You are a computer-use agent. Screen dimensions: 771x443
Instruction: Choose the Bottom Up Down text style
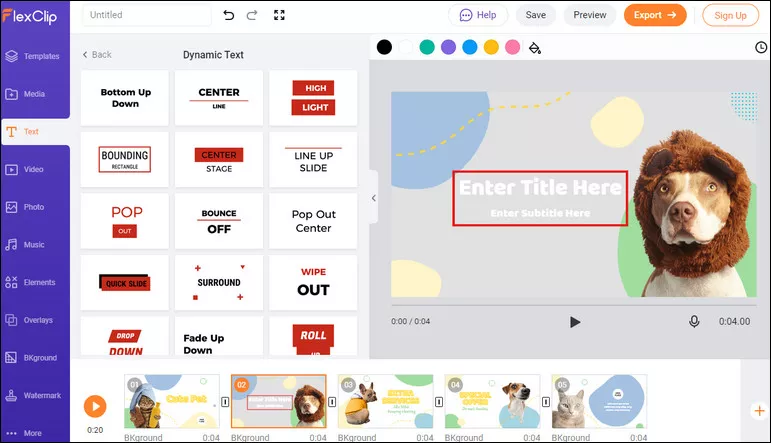(125, 98)
